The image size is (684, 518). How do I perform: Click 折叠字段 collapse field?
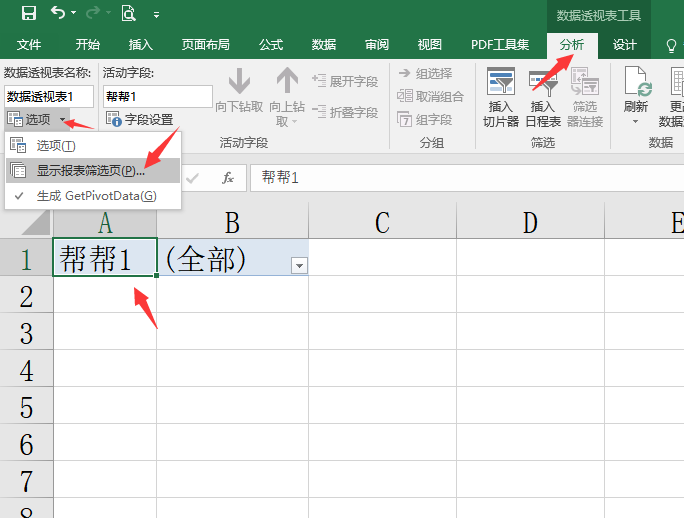[345, 112]
